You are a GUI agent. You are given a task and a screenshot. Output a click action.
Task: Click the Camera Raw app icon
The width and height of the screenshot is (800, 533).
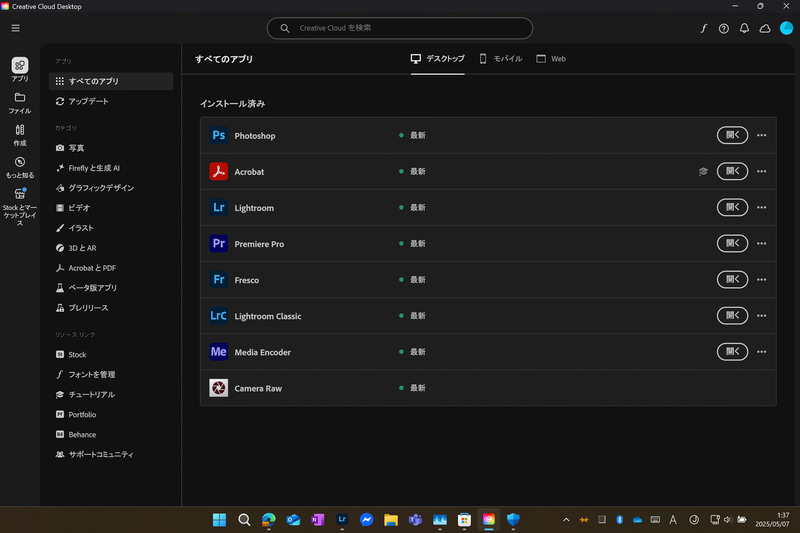click(218, 388)
